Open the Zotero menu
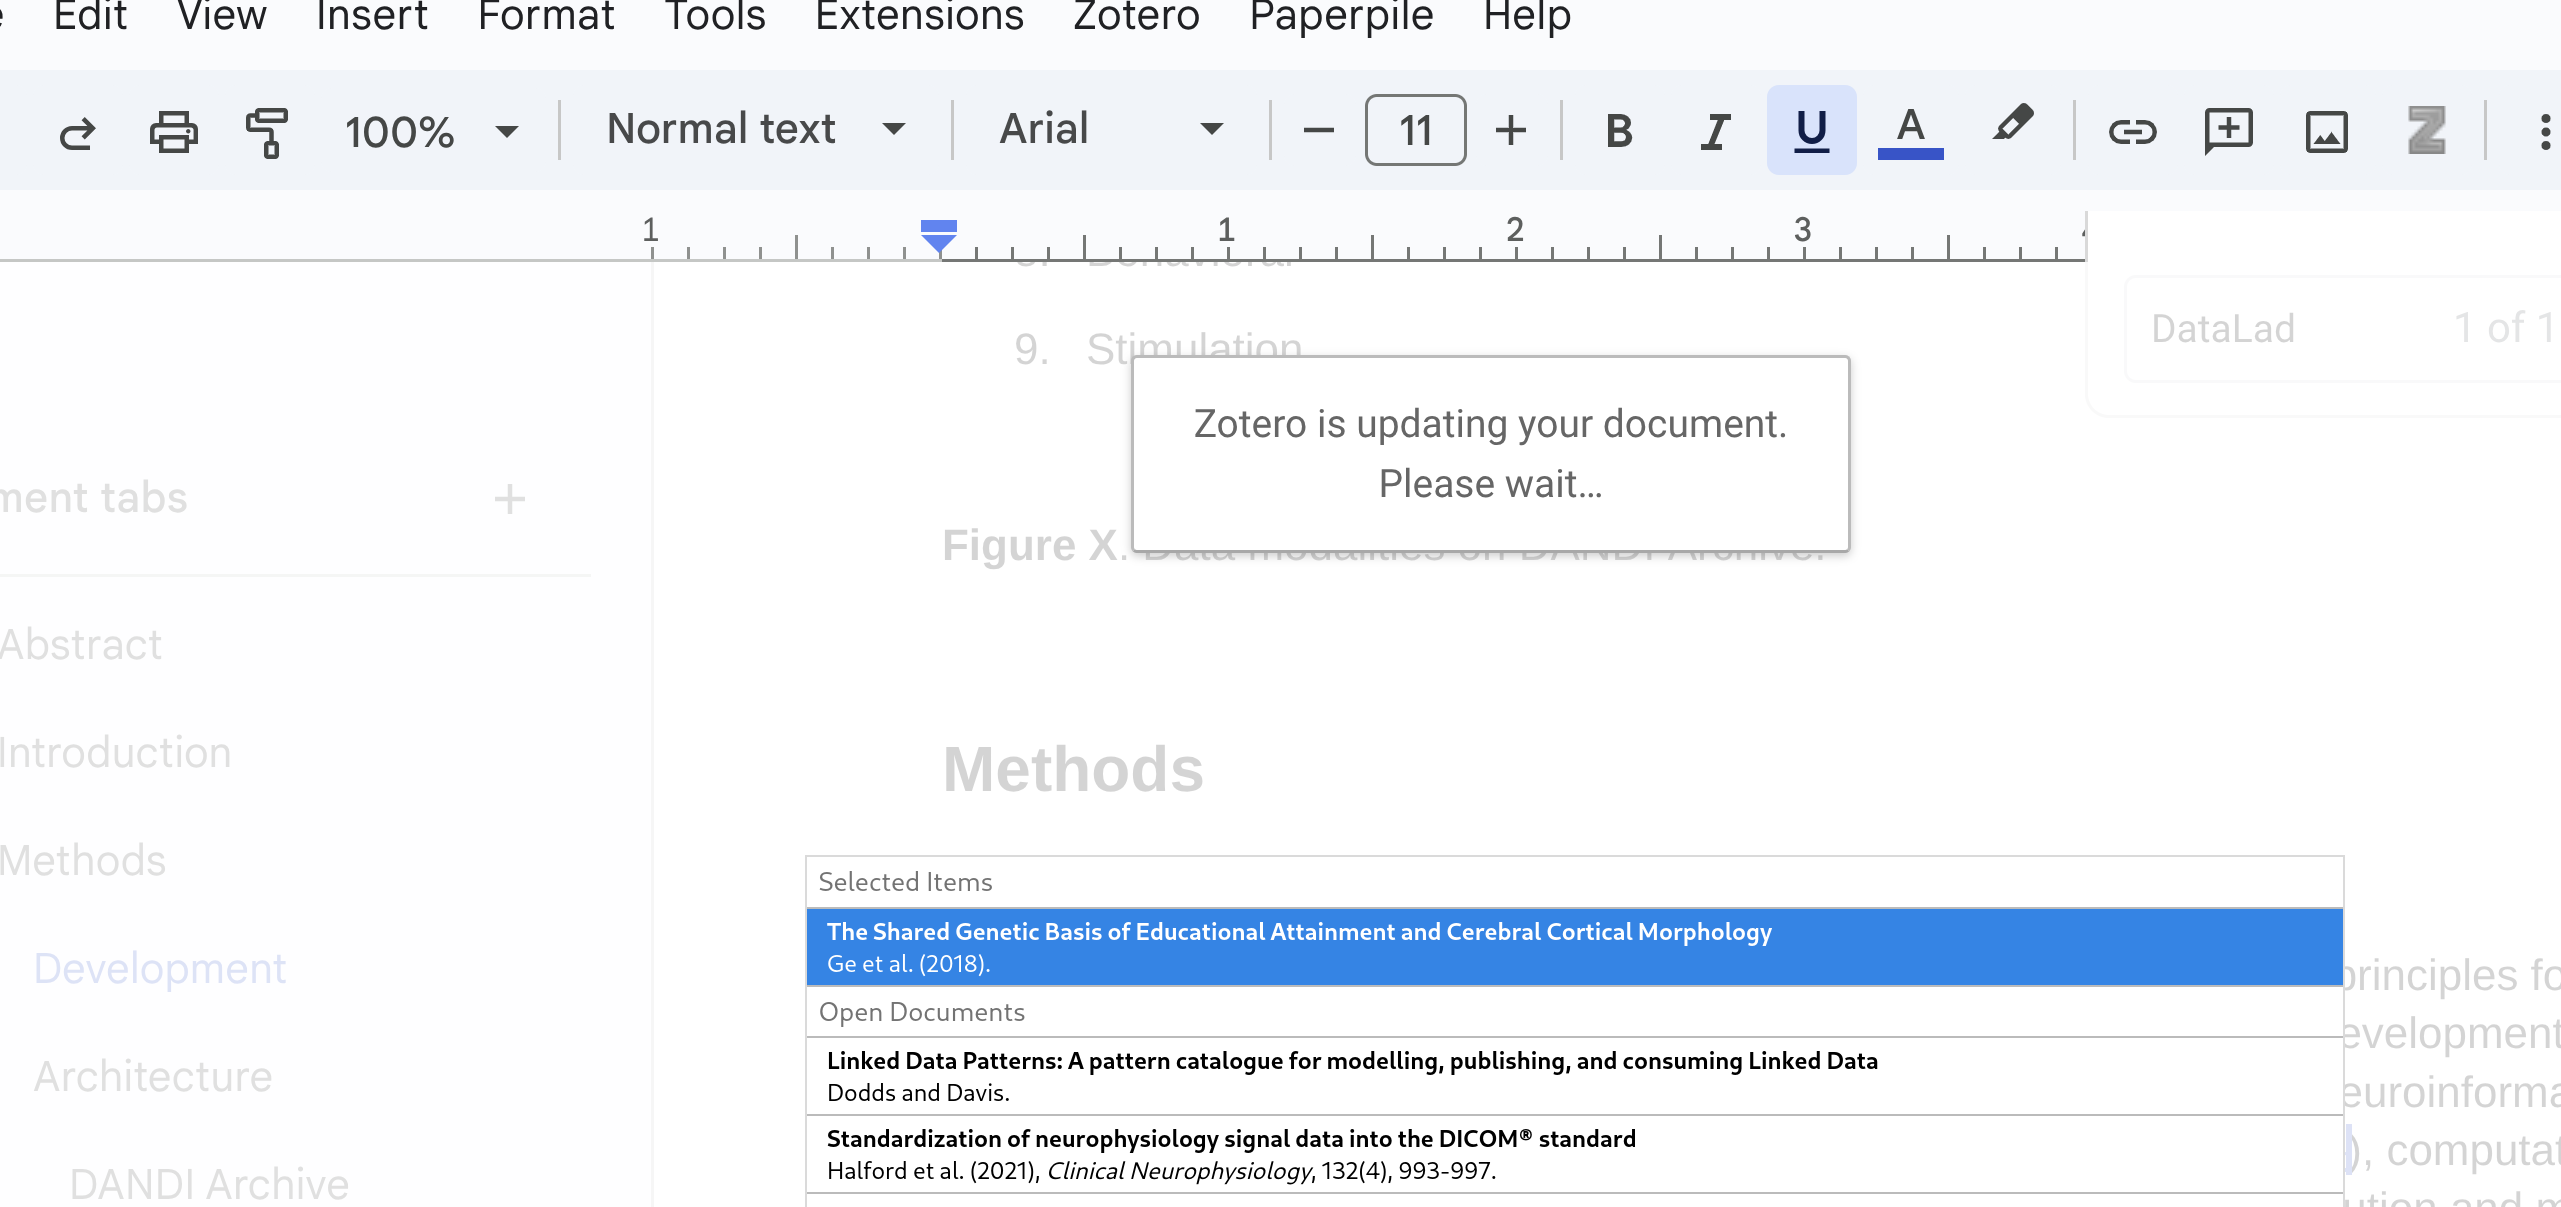 [1136, 16]
